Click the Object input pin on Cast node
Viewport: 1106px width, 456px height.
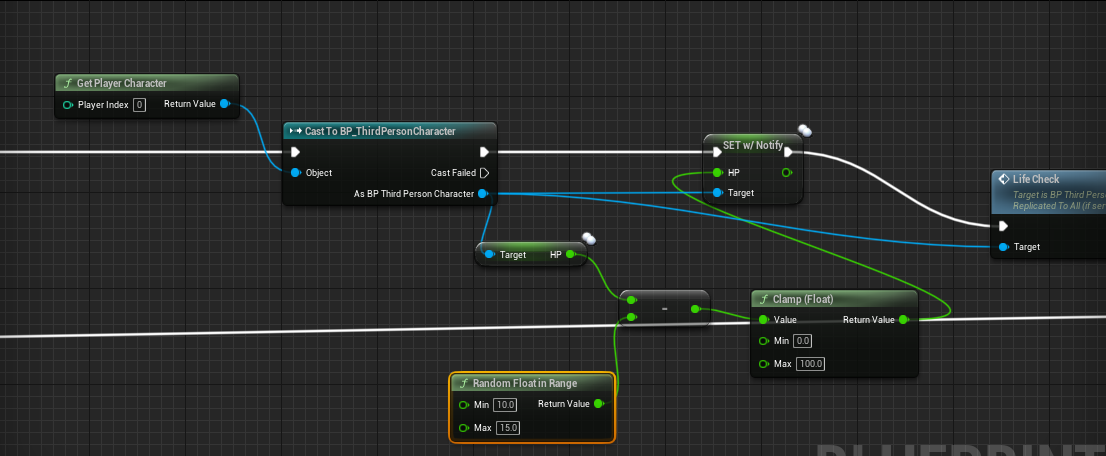(295, 172)
